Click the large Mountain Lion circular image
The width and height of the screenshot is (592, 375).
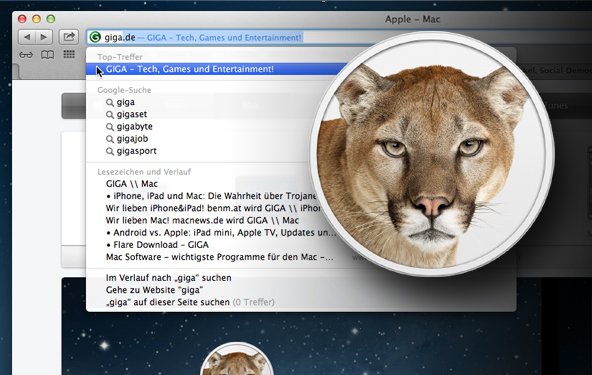(432, 155)
